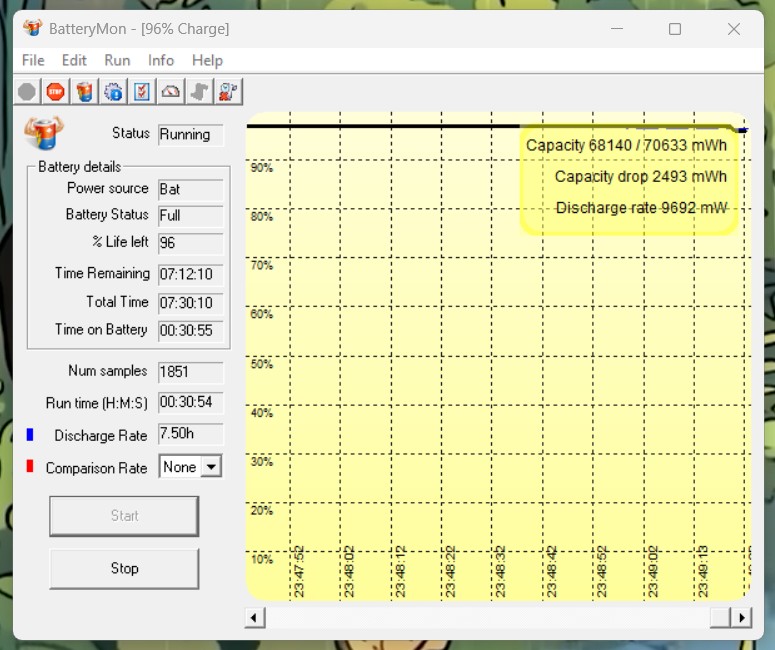Click the large battery mascot logo beside Status

[43, 133]
